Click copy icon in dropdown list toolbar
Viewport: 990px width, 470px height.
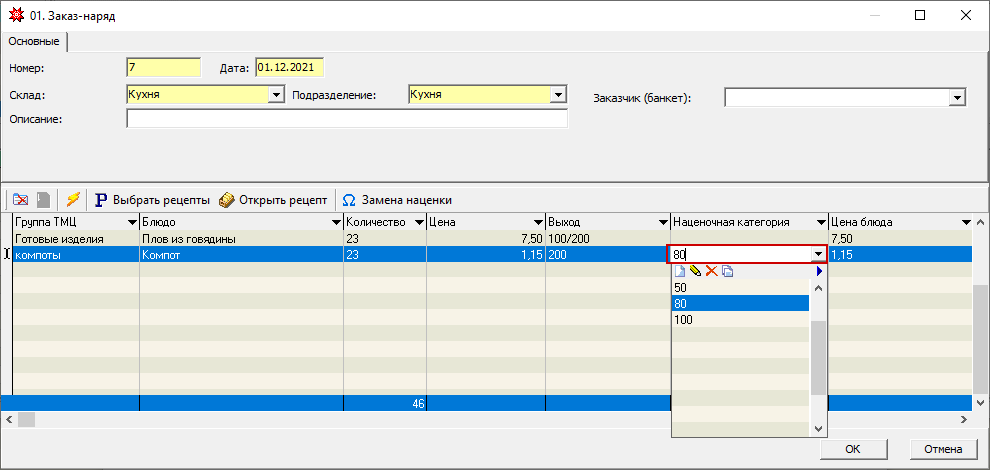point(728,271)
